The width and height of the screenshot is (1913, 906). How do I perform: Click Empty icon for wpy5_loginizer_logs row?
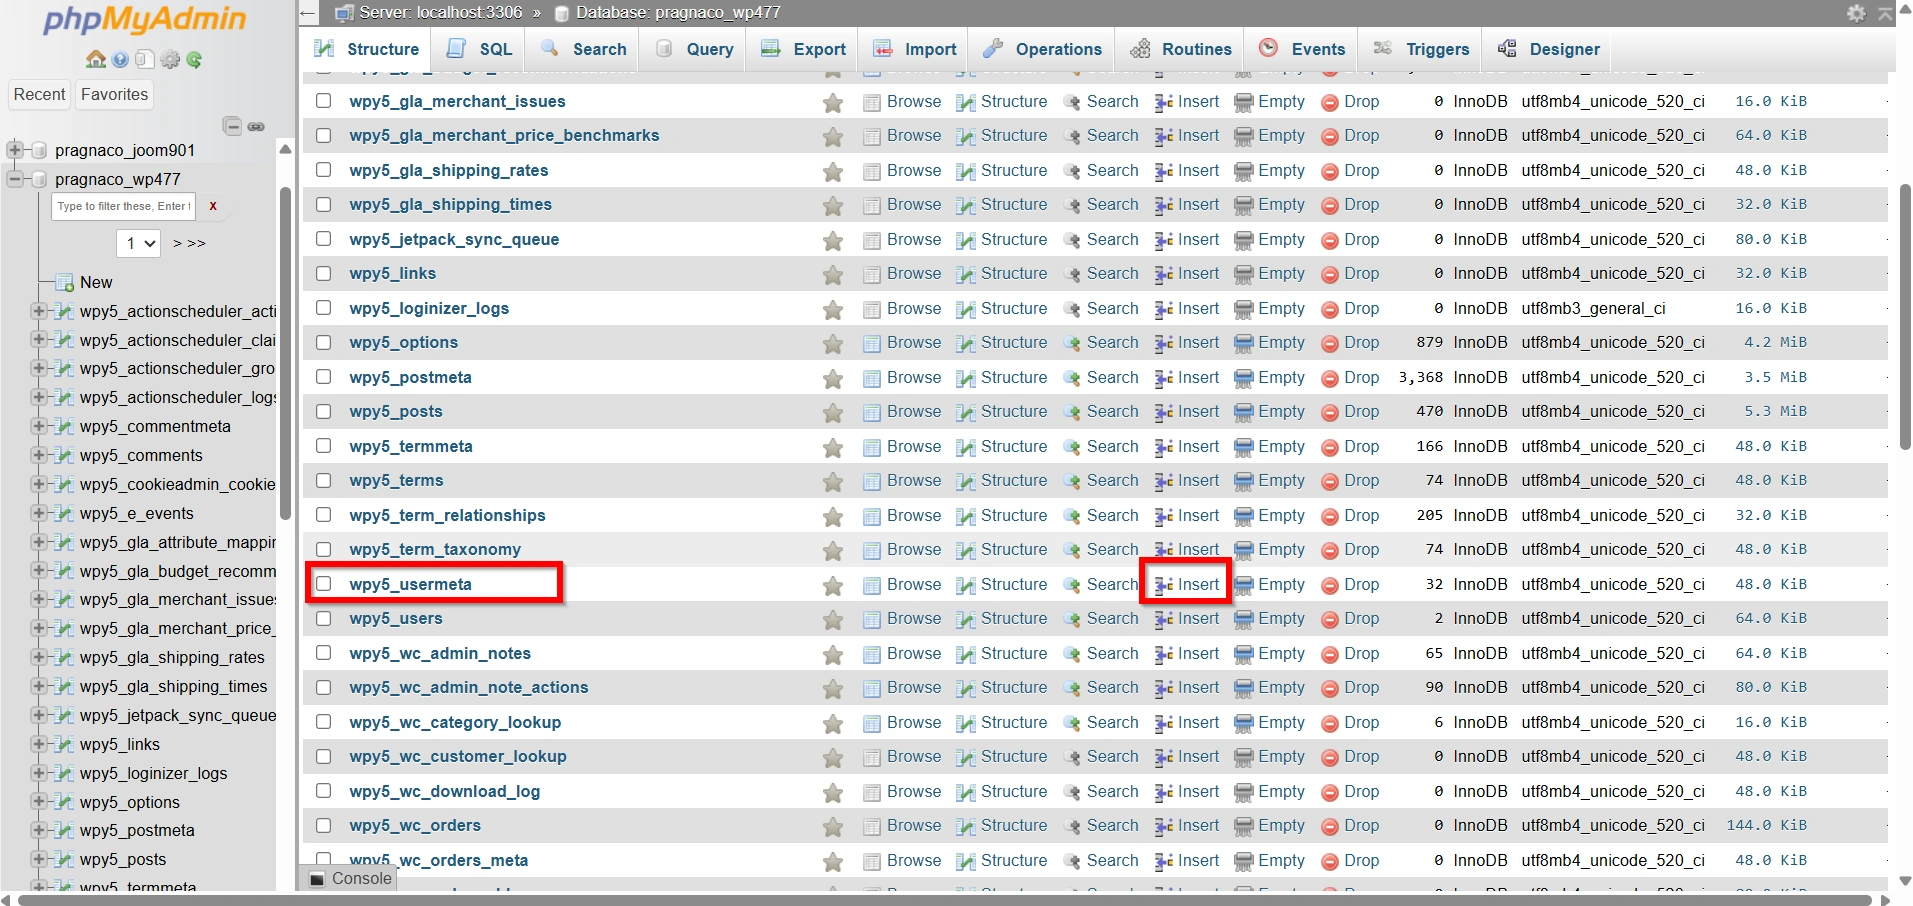tap(1244, 309)
